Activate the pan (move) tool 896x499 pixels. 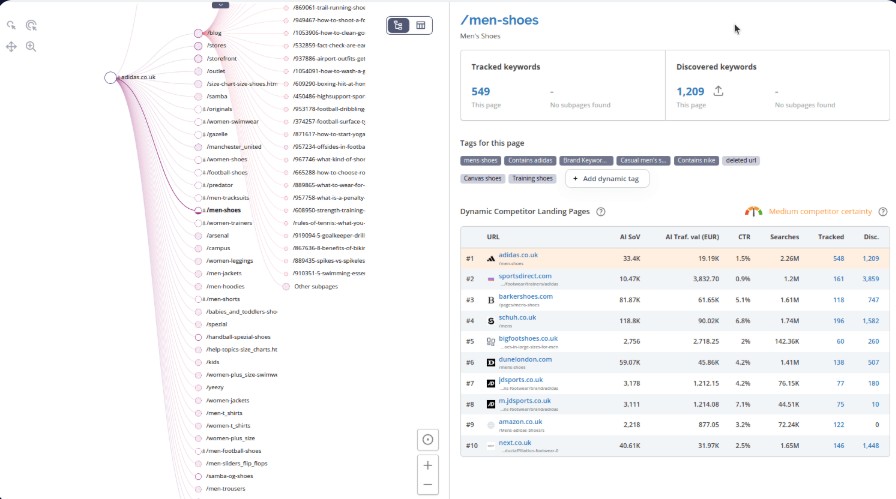[x=11, y=47]
